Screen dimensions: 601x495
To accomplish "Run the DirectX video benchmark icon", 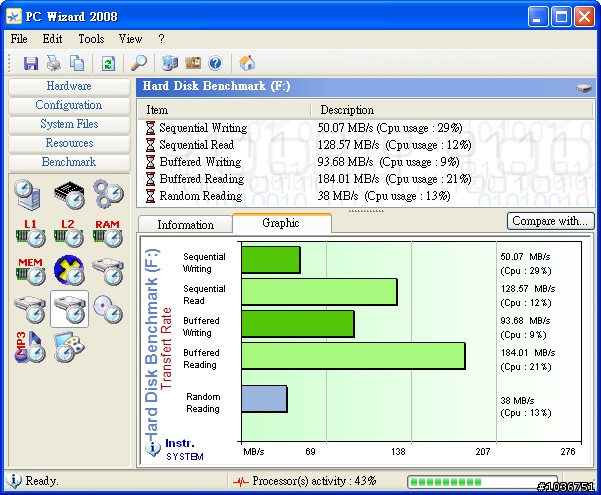I will click(69, 271).
